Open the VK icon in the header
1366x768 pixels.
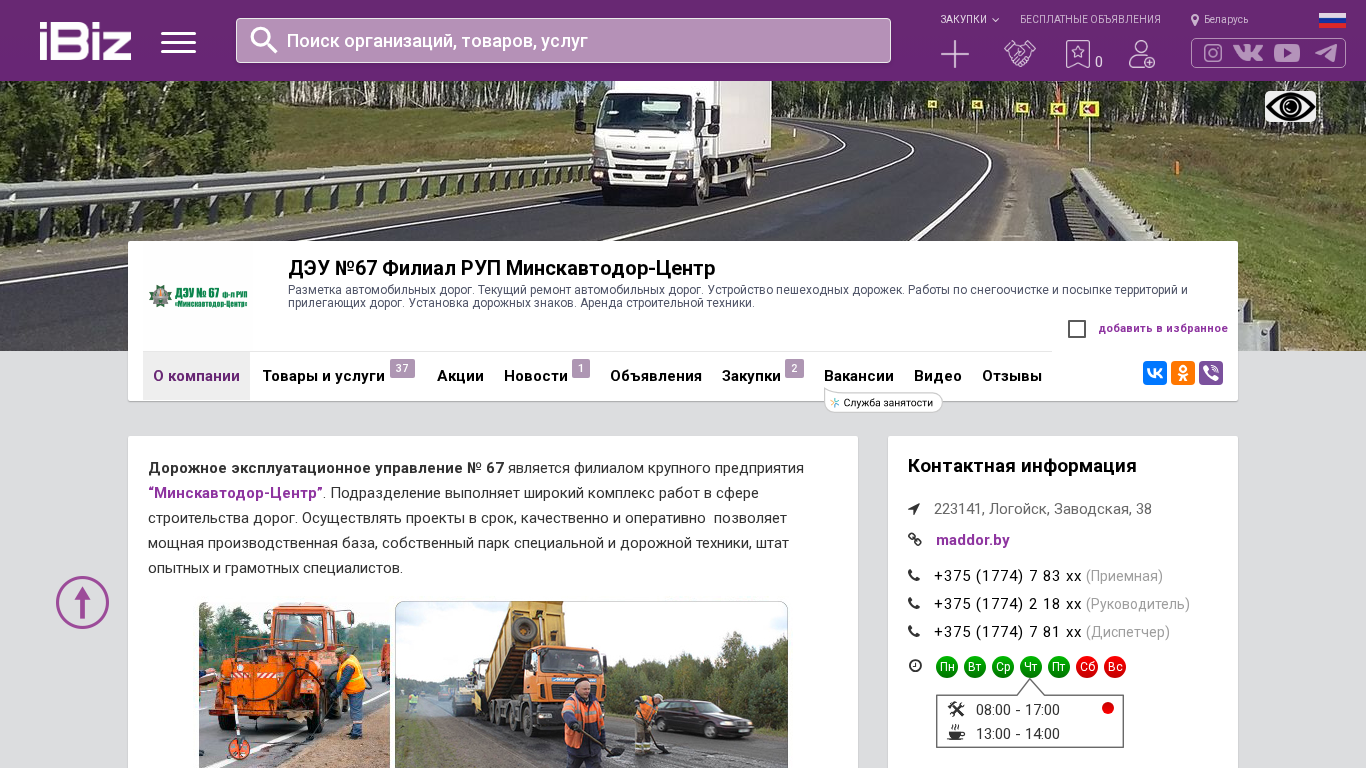pyautogui.click(x=1248, y=53)
